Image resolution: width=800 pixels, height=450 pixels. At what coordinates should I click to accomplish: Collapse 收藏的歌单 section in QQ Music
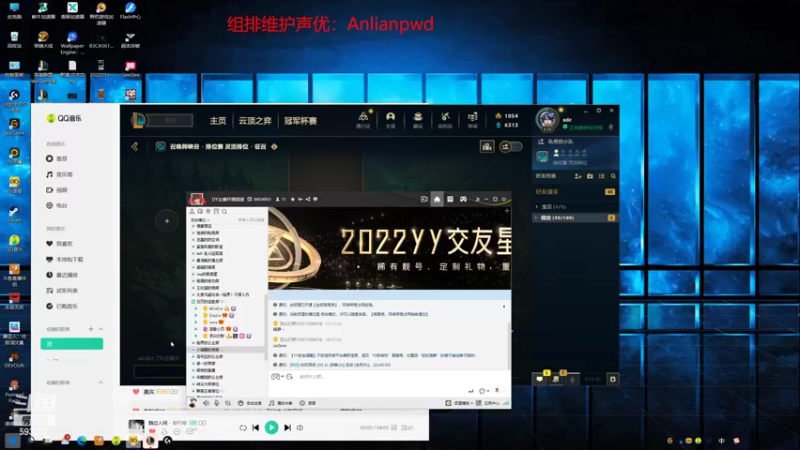pos(101,383)
